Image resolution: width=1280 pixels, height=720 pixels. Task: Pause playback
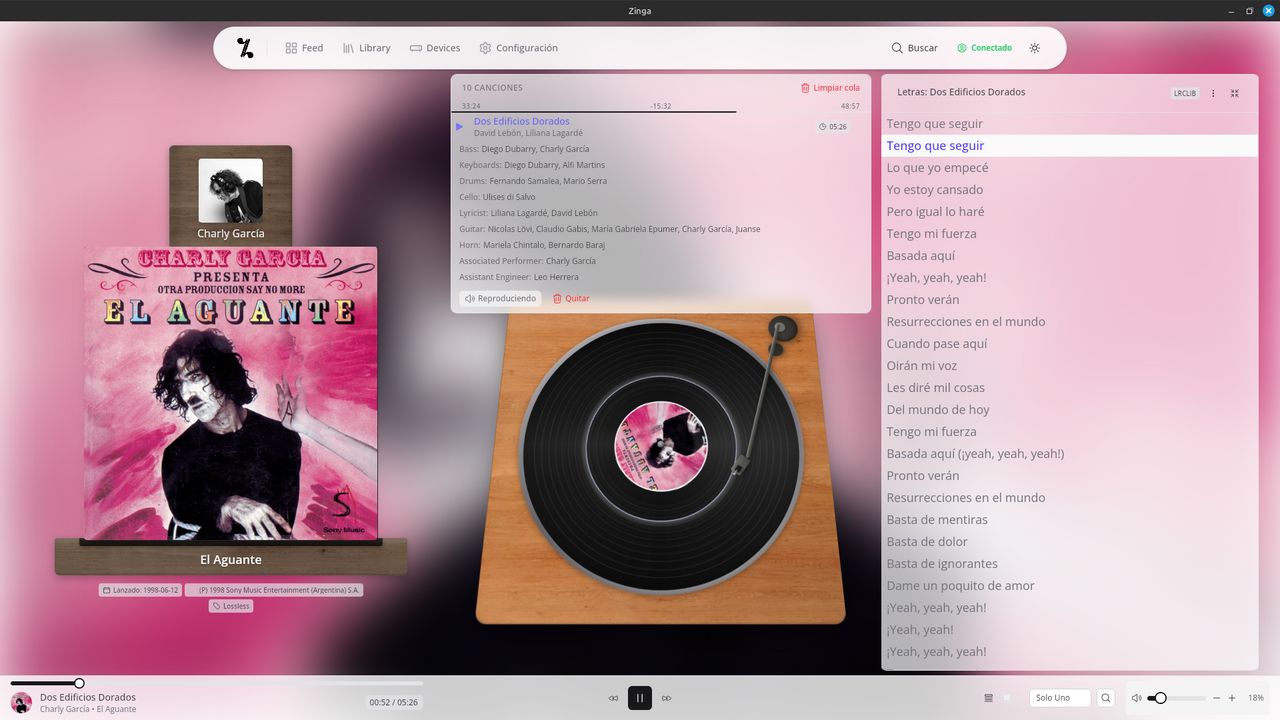(x=640, y=698)
